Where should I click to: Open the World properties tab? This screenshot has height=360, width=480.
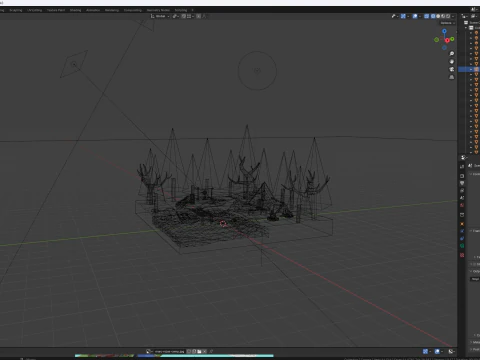point(462,205)
